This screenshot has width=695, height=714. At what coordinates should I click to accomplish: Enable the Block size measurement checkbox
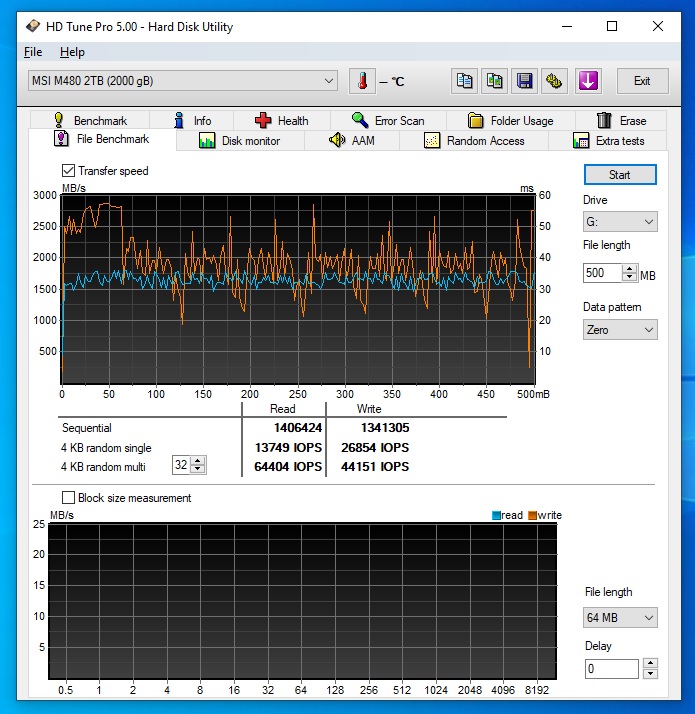(69, 497)
